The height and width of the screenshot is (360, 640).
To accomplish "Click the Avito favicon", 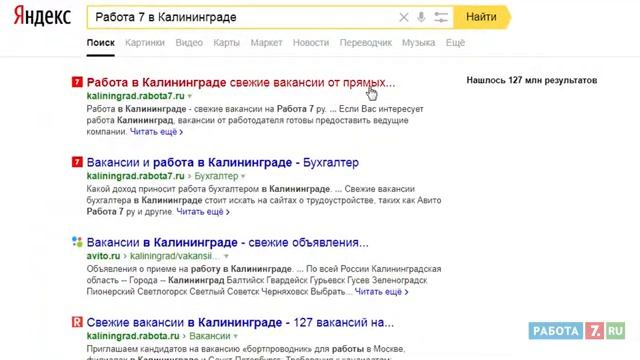I will tap(77, 242).
